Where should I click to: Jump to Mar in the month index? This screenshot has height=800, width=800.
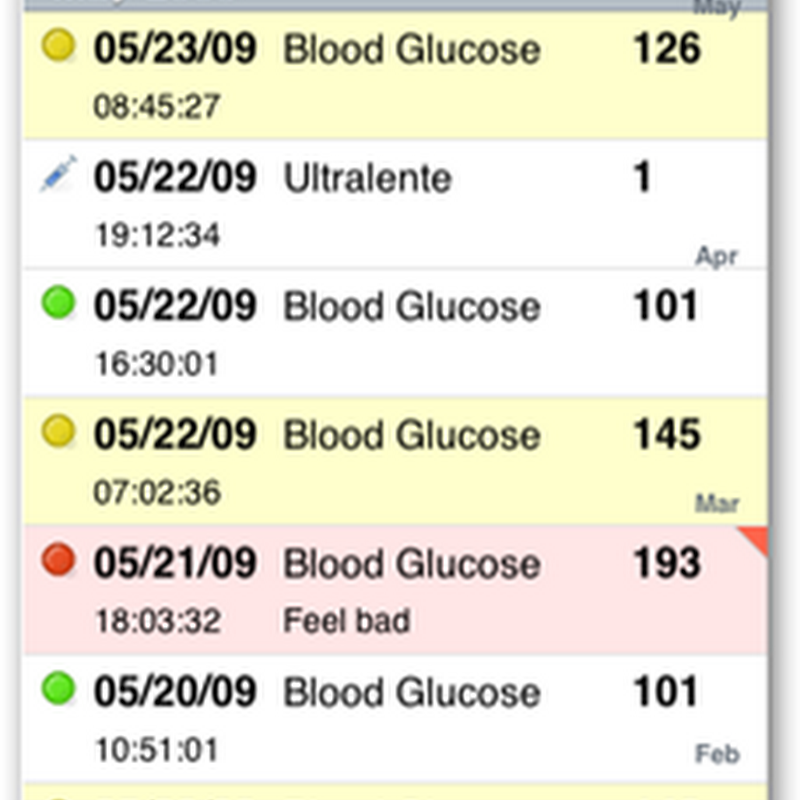click(716, 503)
